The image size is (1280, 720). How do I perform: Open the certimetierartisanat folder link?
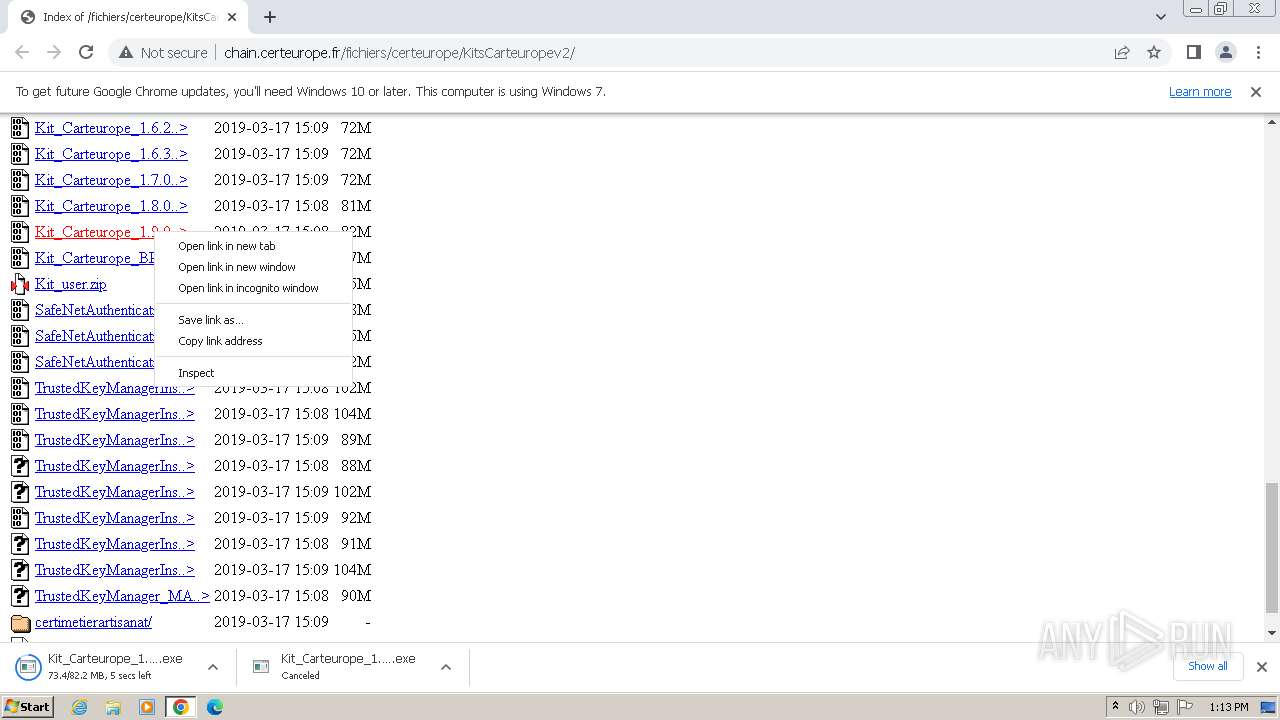pos(93,622)
